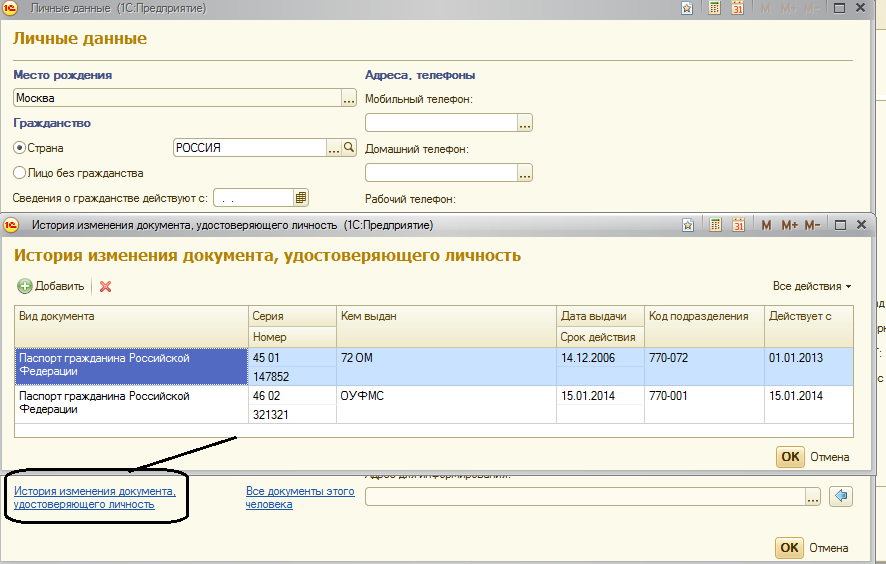Open История изменения документа link
This screenshot has width=886, height=564.
tap(95, 497)
